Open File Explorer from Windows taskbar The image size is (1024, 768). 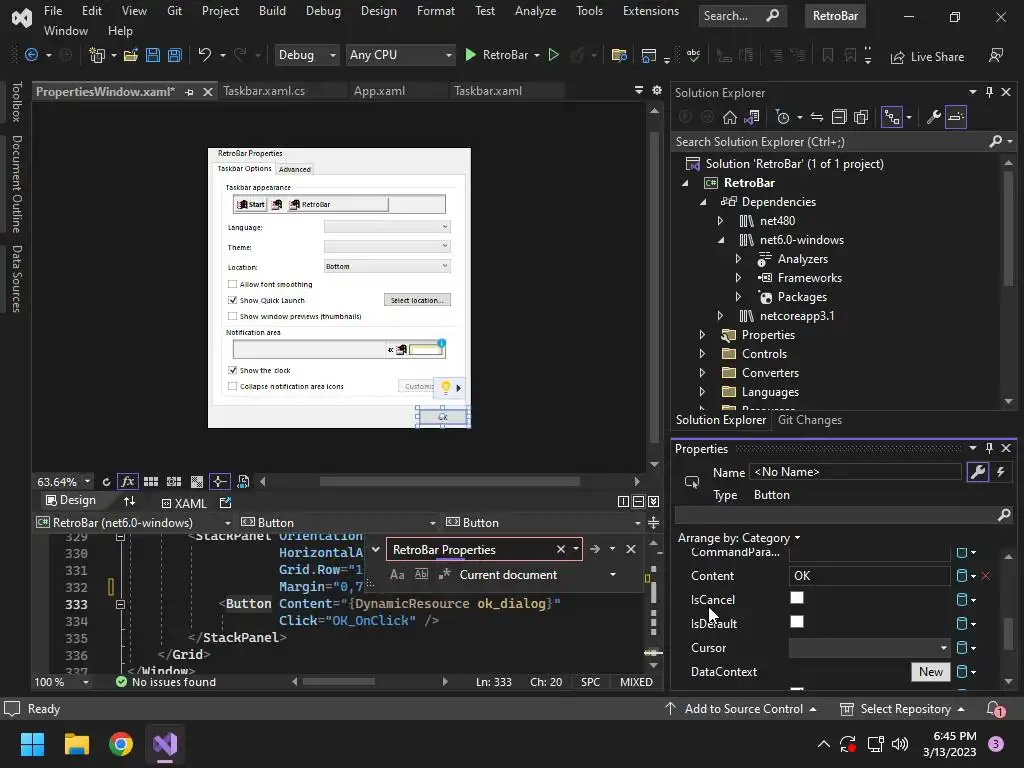(76, 744)
